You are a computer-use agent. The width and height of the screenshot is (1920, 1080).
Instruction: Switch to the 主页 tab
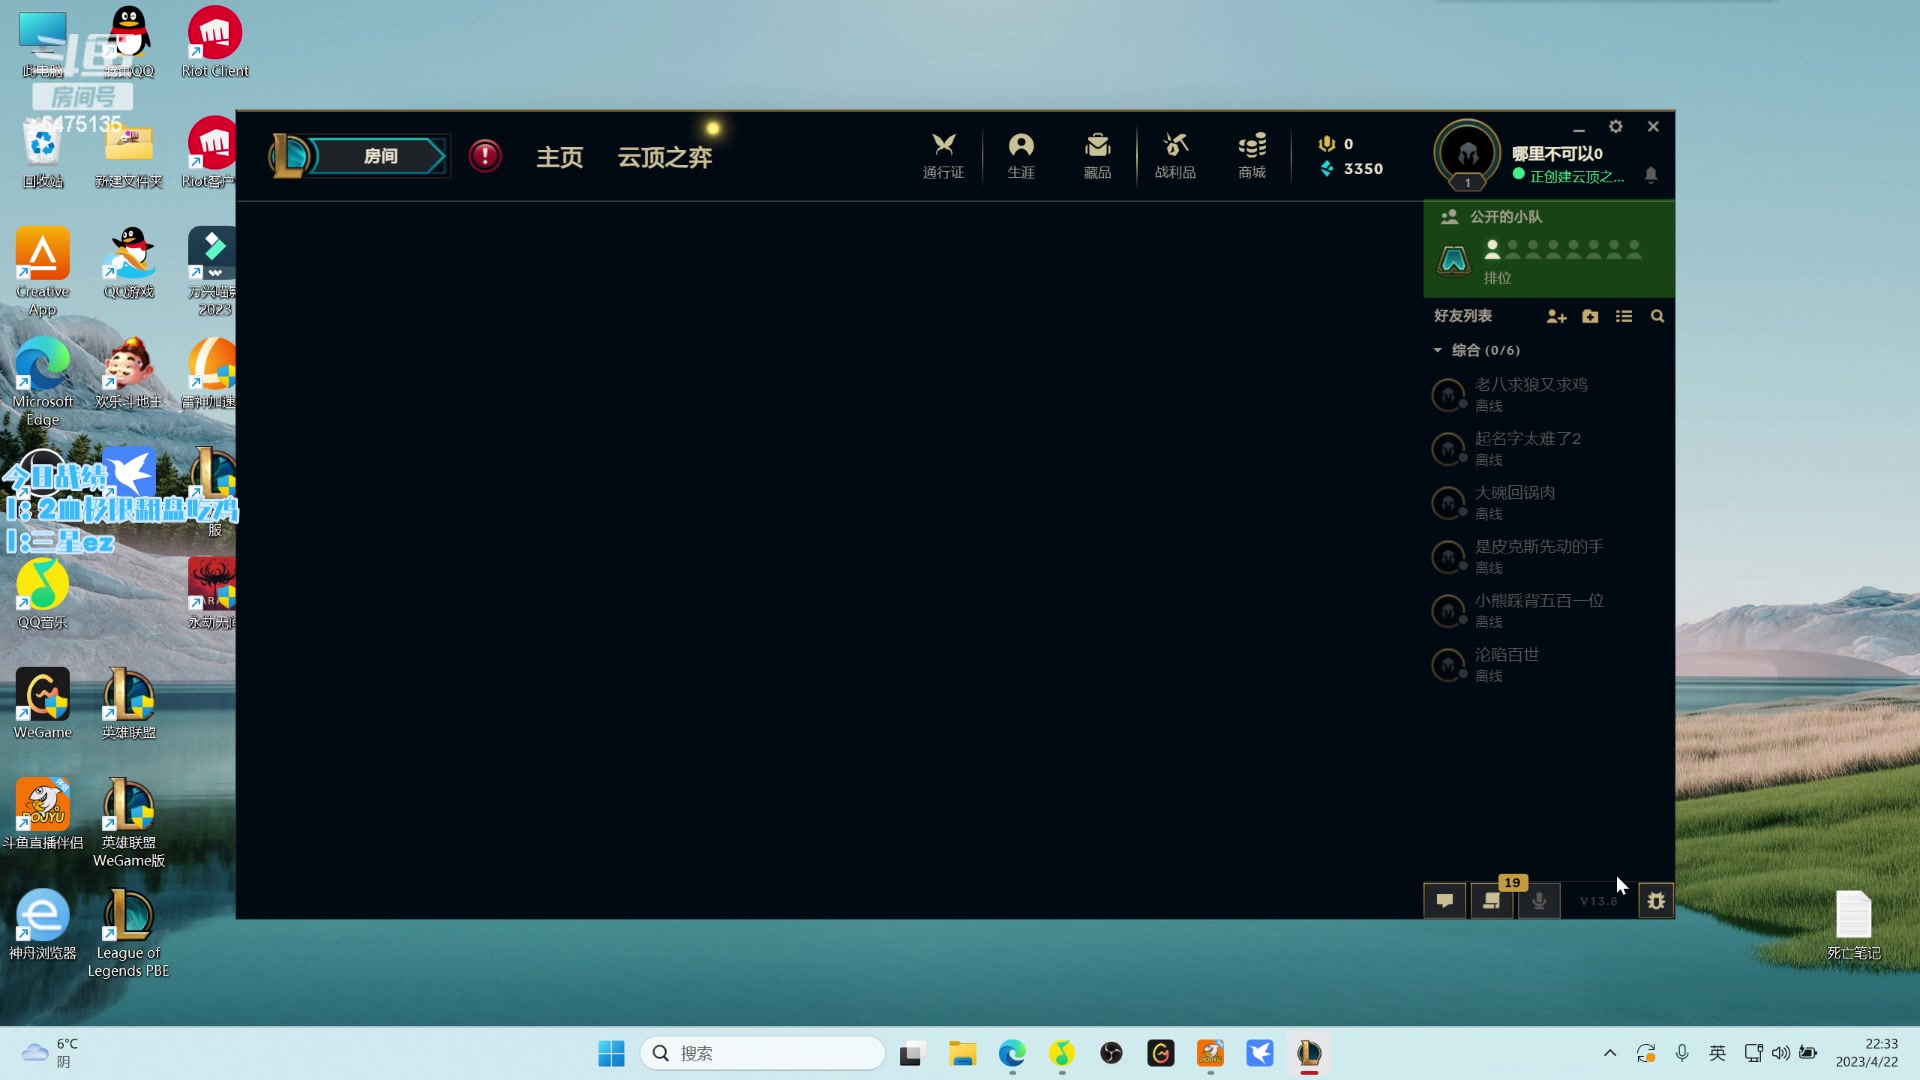coord(560,157)
